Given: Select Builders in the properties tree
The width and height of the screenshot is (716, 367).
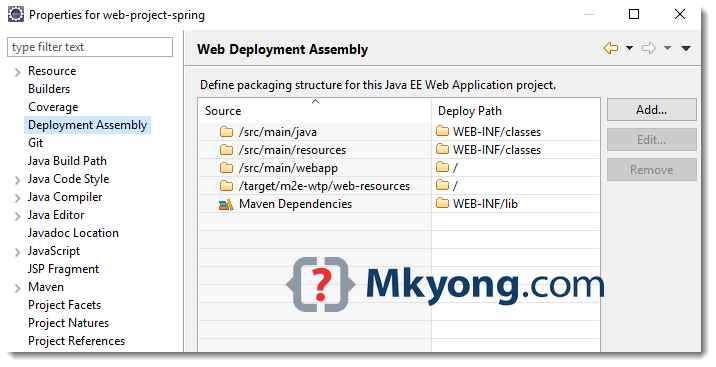Looking at the screenshot, I should tap(49, 89).
